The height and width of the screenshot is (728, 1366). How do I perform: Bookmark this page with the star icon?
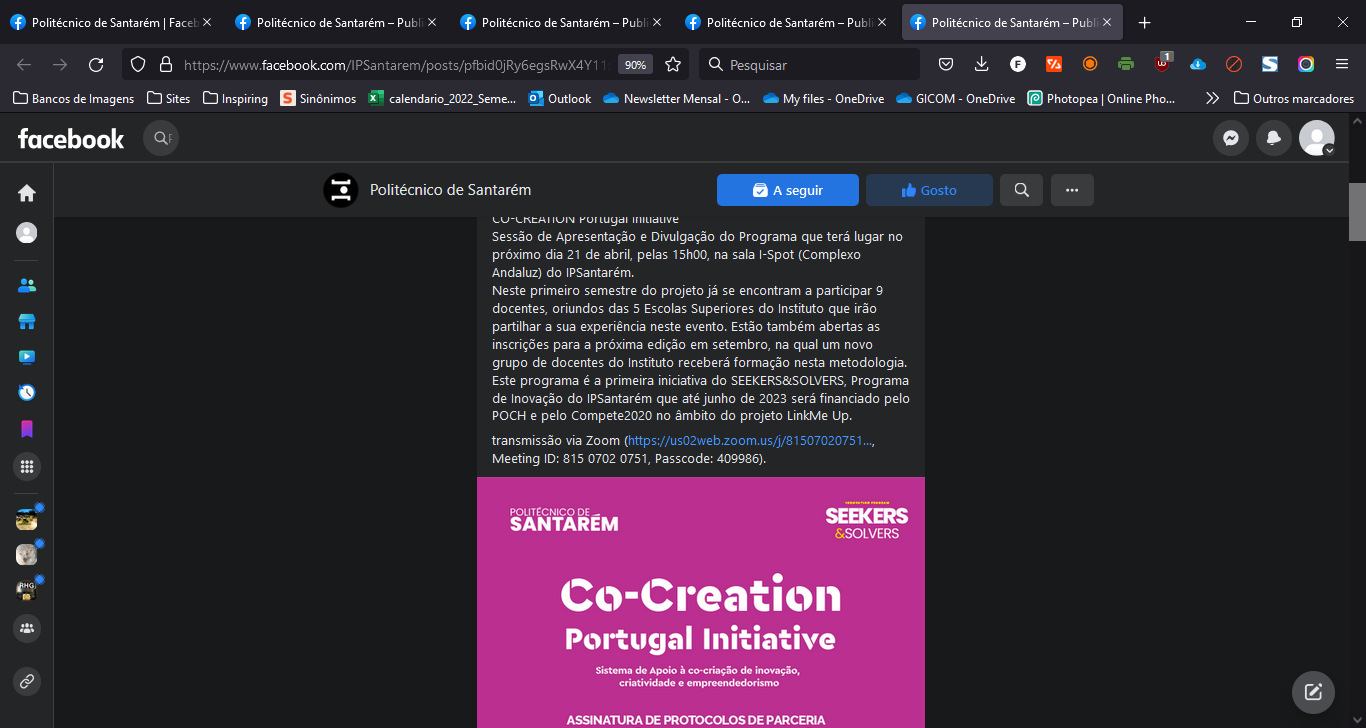click(673, 65)
